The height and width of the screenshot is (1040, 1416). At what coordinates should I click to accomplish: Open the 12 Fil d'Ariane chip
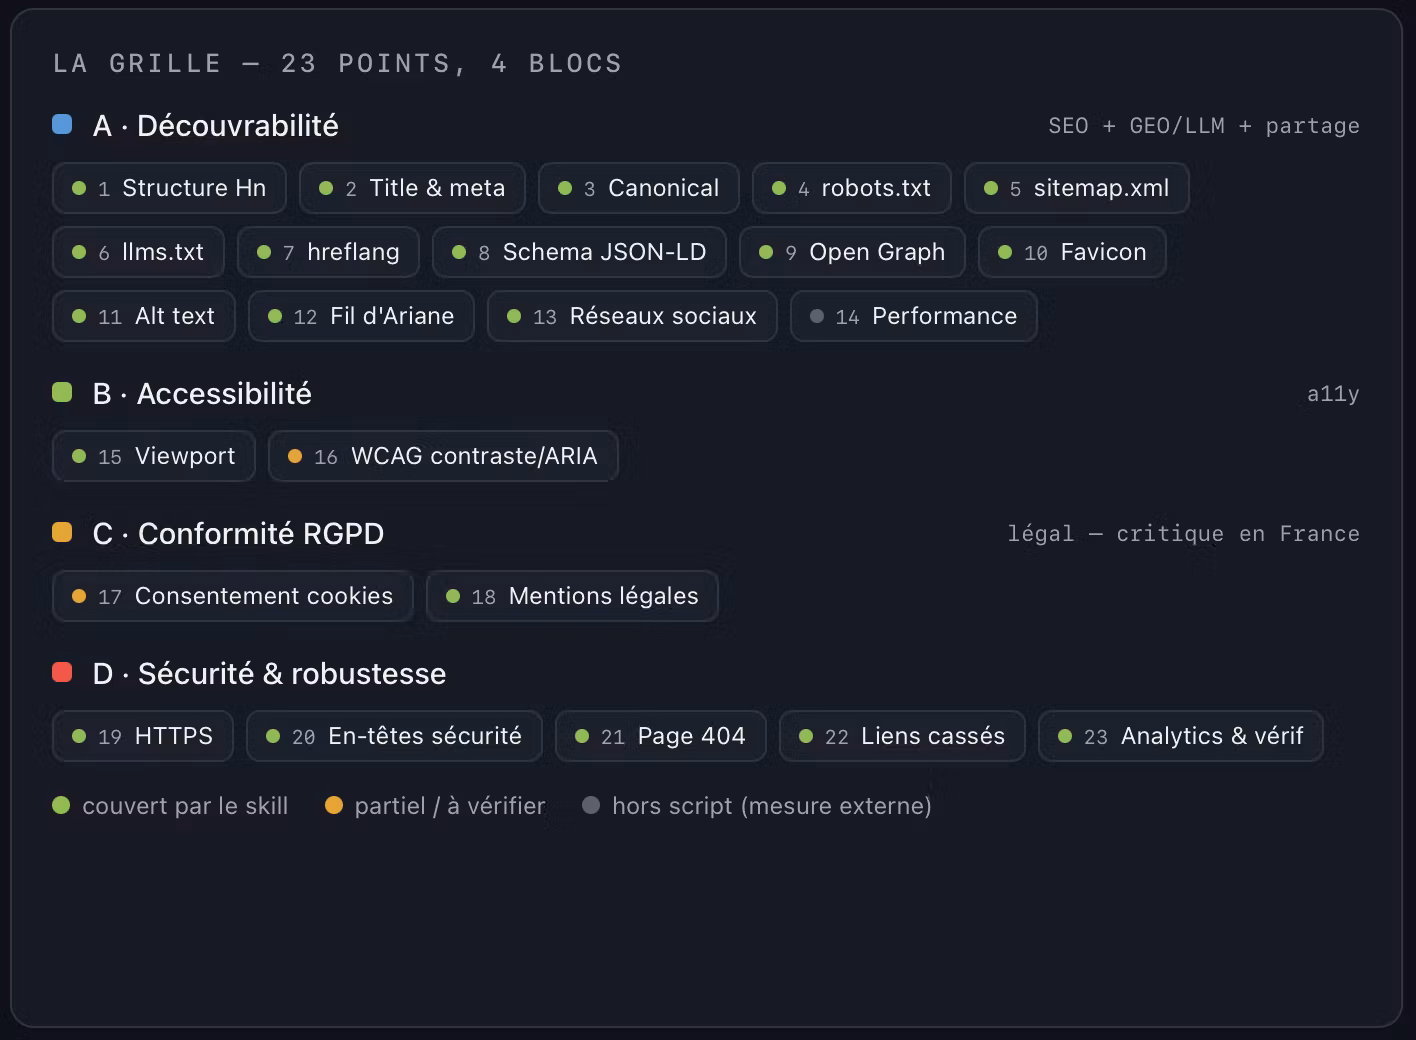361,316
